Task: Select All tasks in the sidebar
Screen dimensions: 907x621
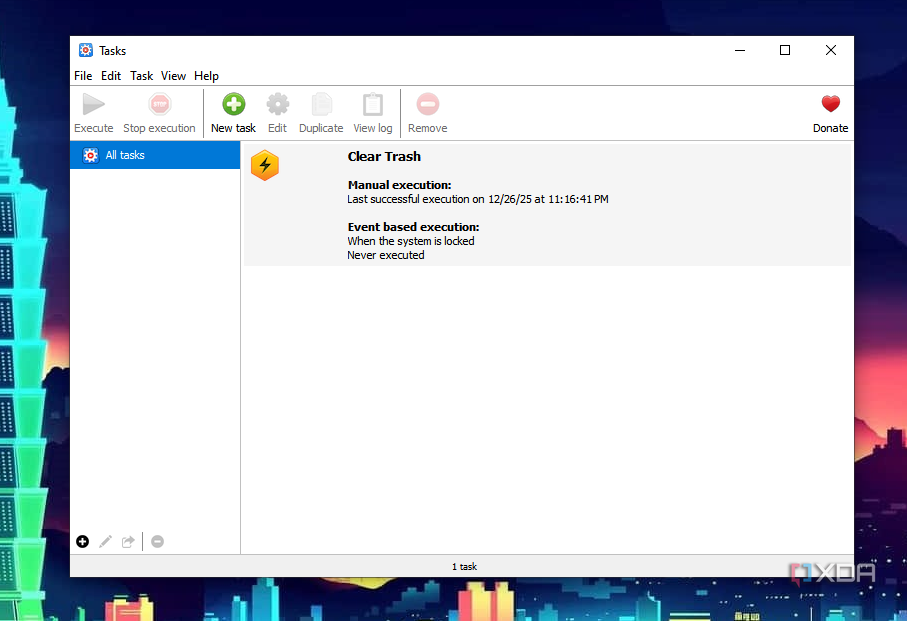Action: [x=125, y=155]
